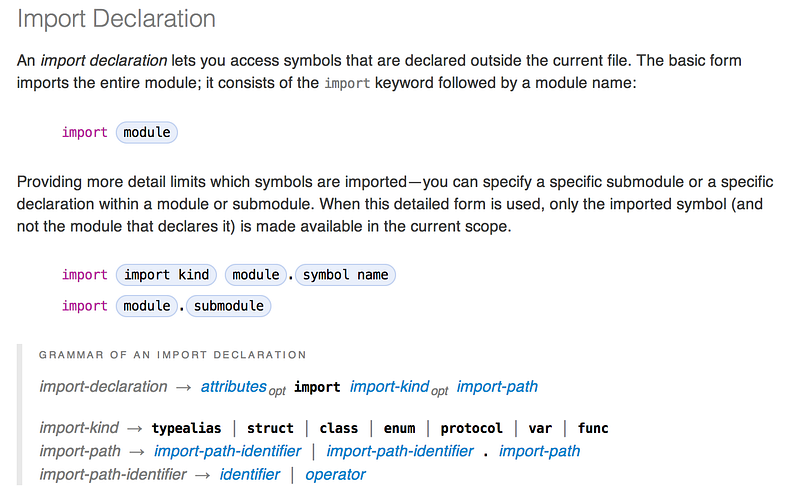The width and height of the screenshot is (800, 502).
Task: Select 'module' pill next to symbol name
Action: pos(256,275)
